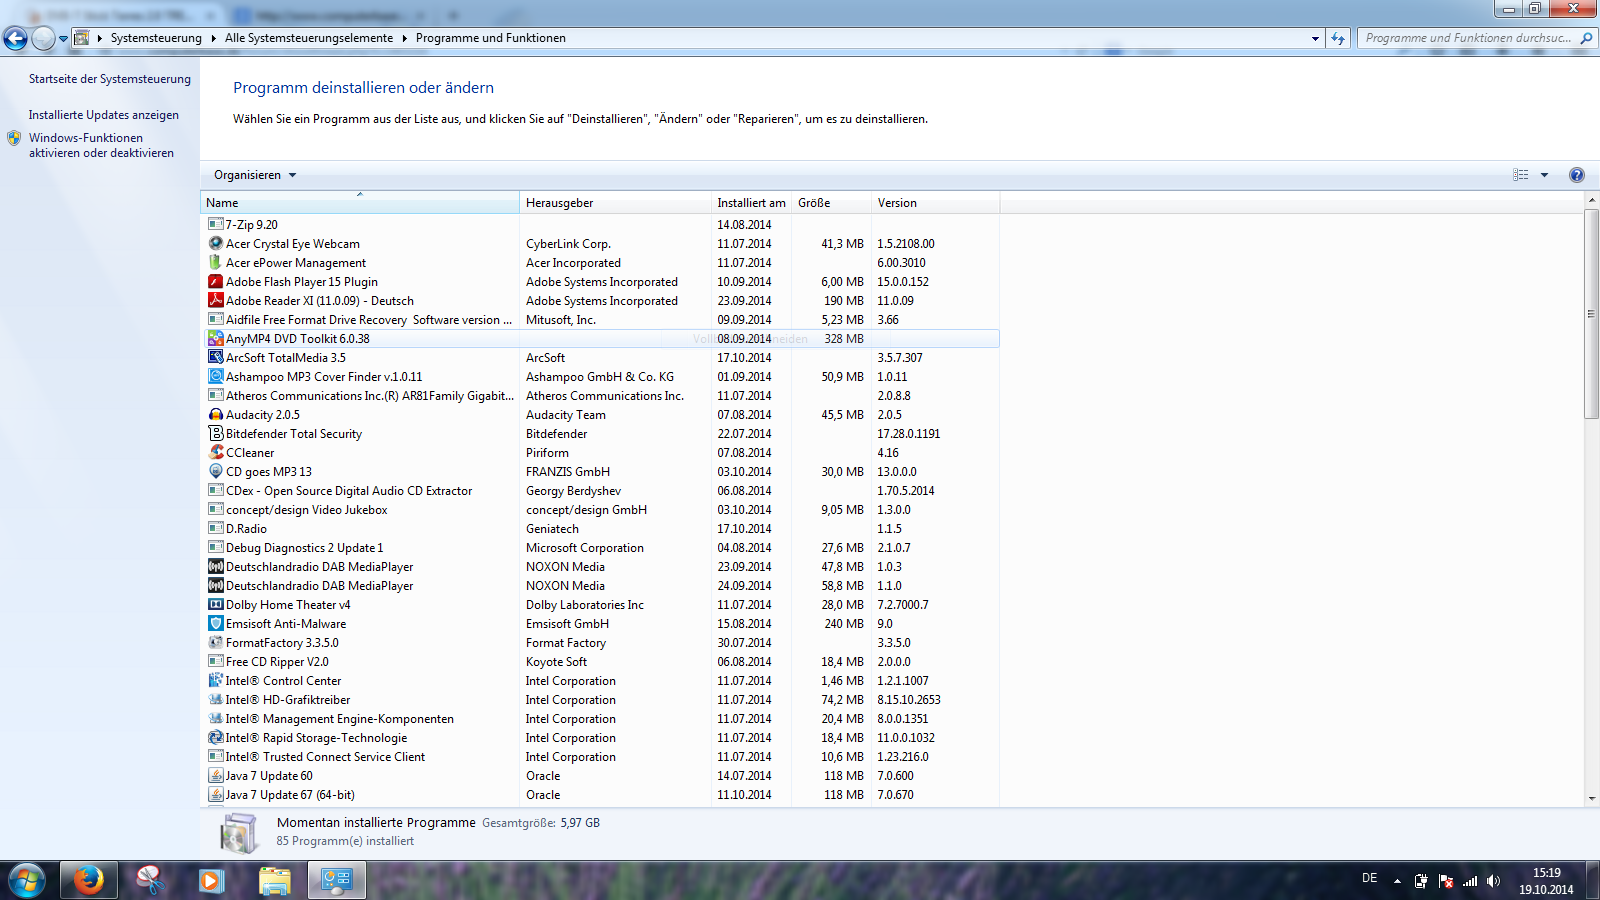
Task: Select the Debug Diagnostics 2 Update 1 row
Action: tap(600, 548)
